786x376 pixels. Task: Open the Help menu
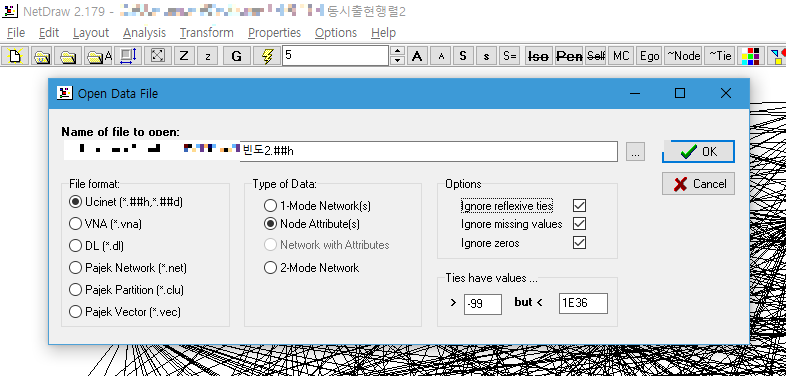pyautogui.click(x=383, y=33)
